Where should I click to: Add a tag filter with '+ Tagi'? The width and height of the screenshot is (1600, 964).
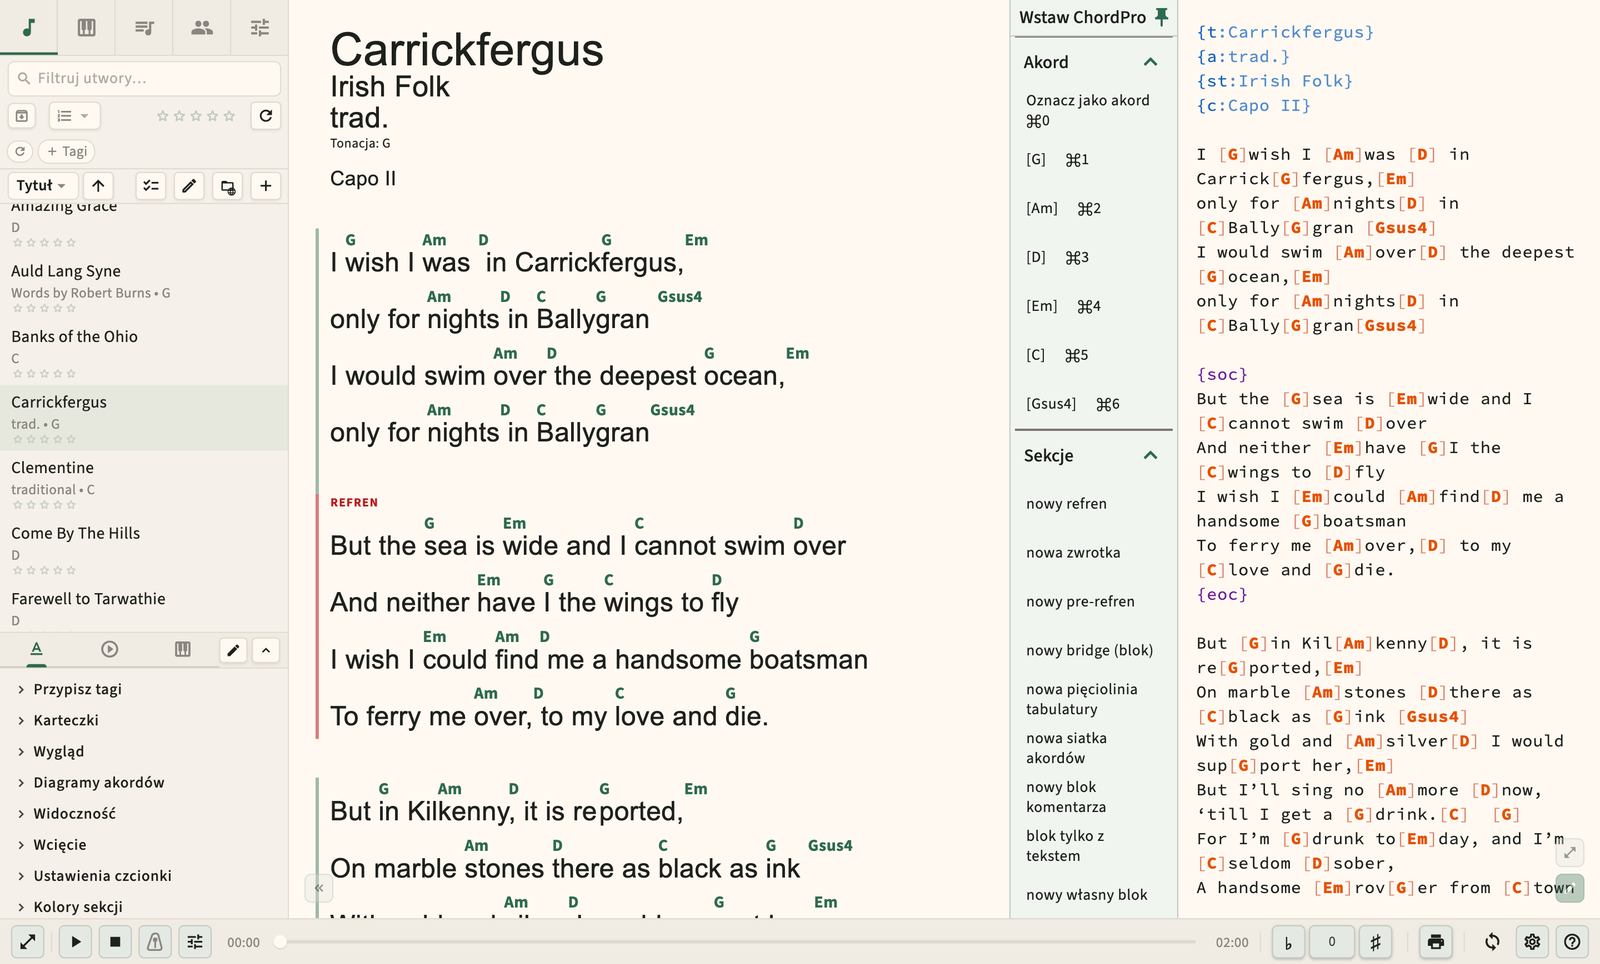[67, 151]
